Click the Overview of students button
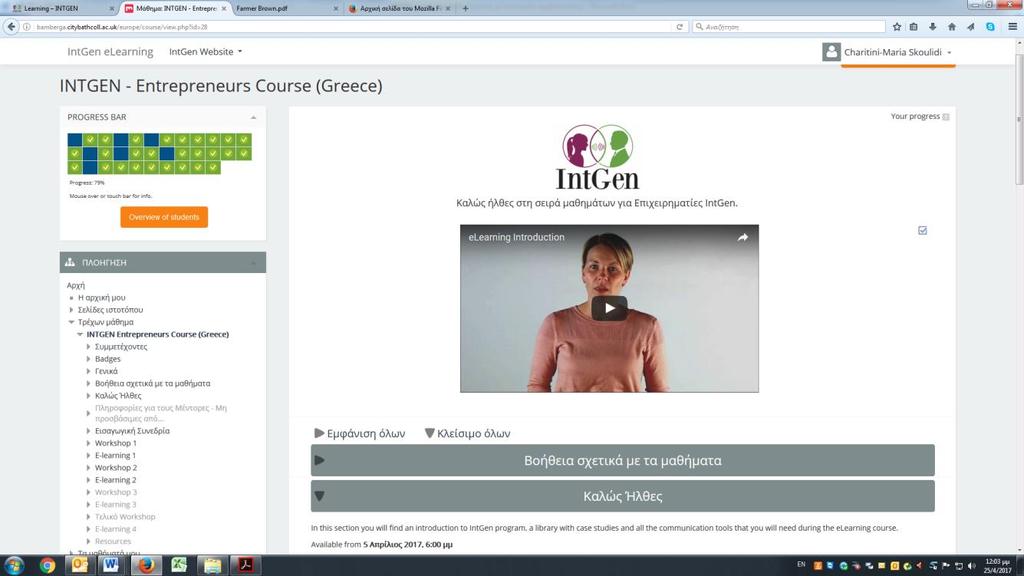Screen dimensions: 1024x576 tap(164, 217)
